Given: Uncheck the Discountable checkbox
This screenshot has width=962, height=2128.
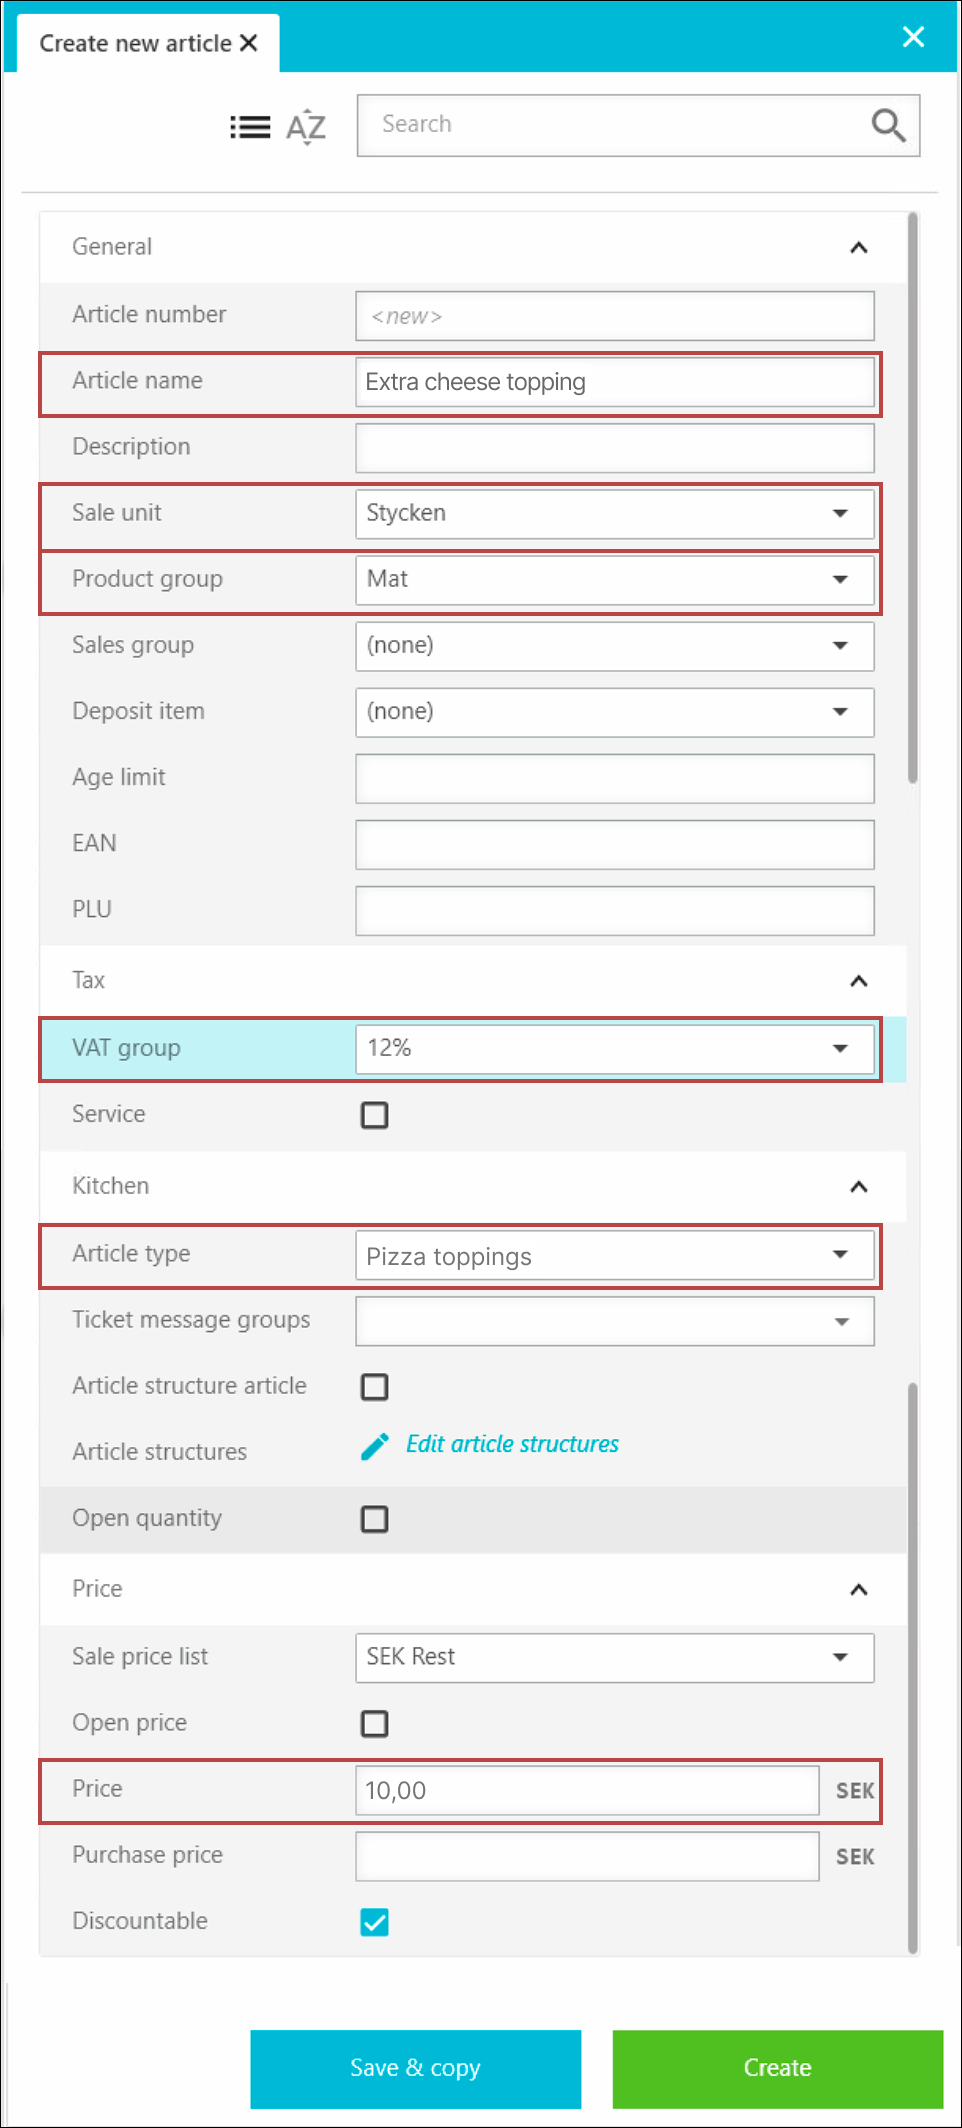Looking at the screenshot, I should (375, 1922).
